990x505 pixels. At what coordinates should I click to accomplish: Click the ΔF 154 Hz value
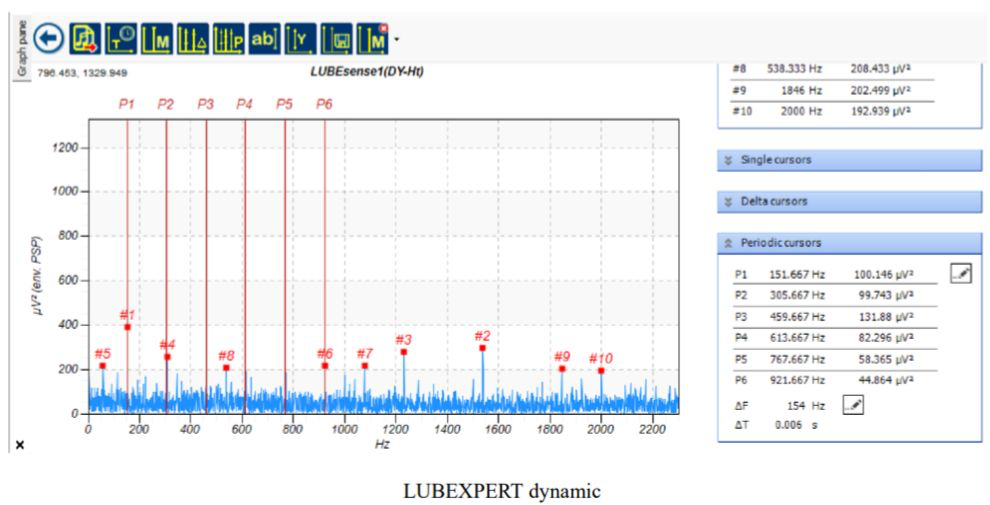[x=808, y=406]
